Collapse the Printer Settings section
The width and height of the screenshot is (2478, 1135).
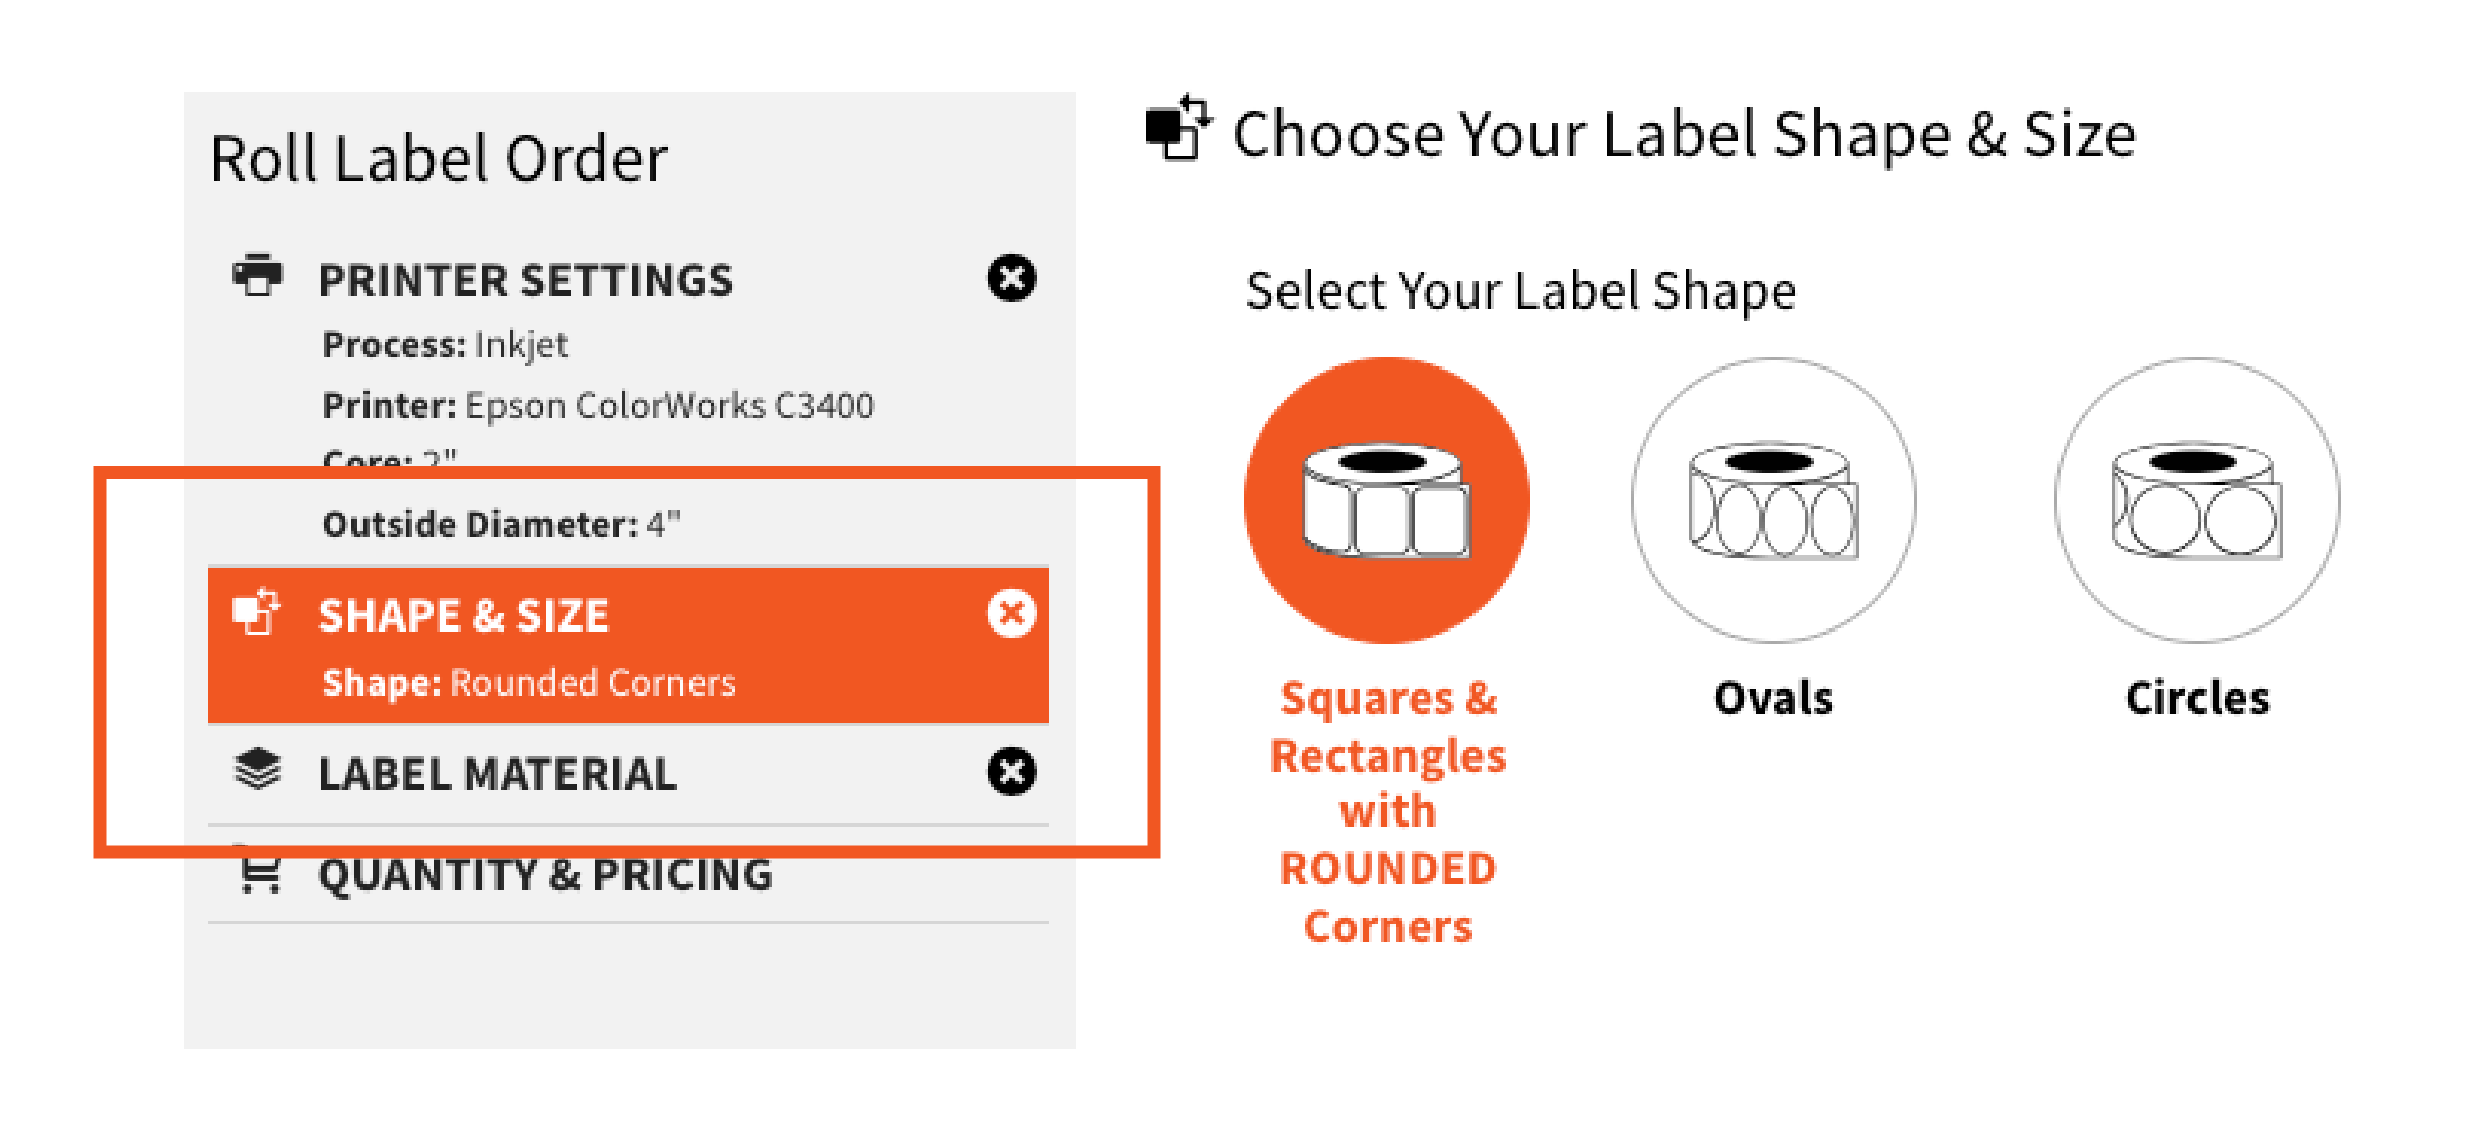pyautogui.click(x=527, y=278)
